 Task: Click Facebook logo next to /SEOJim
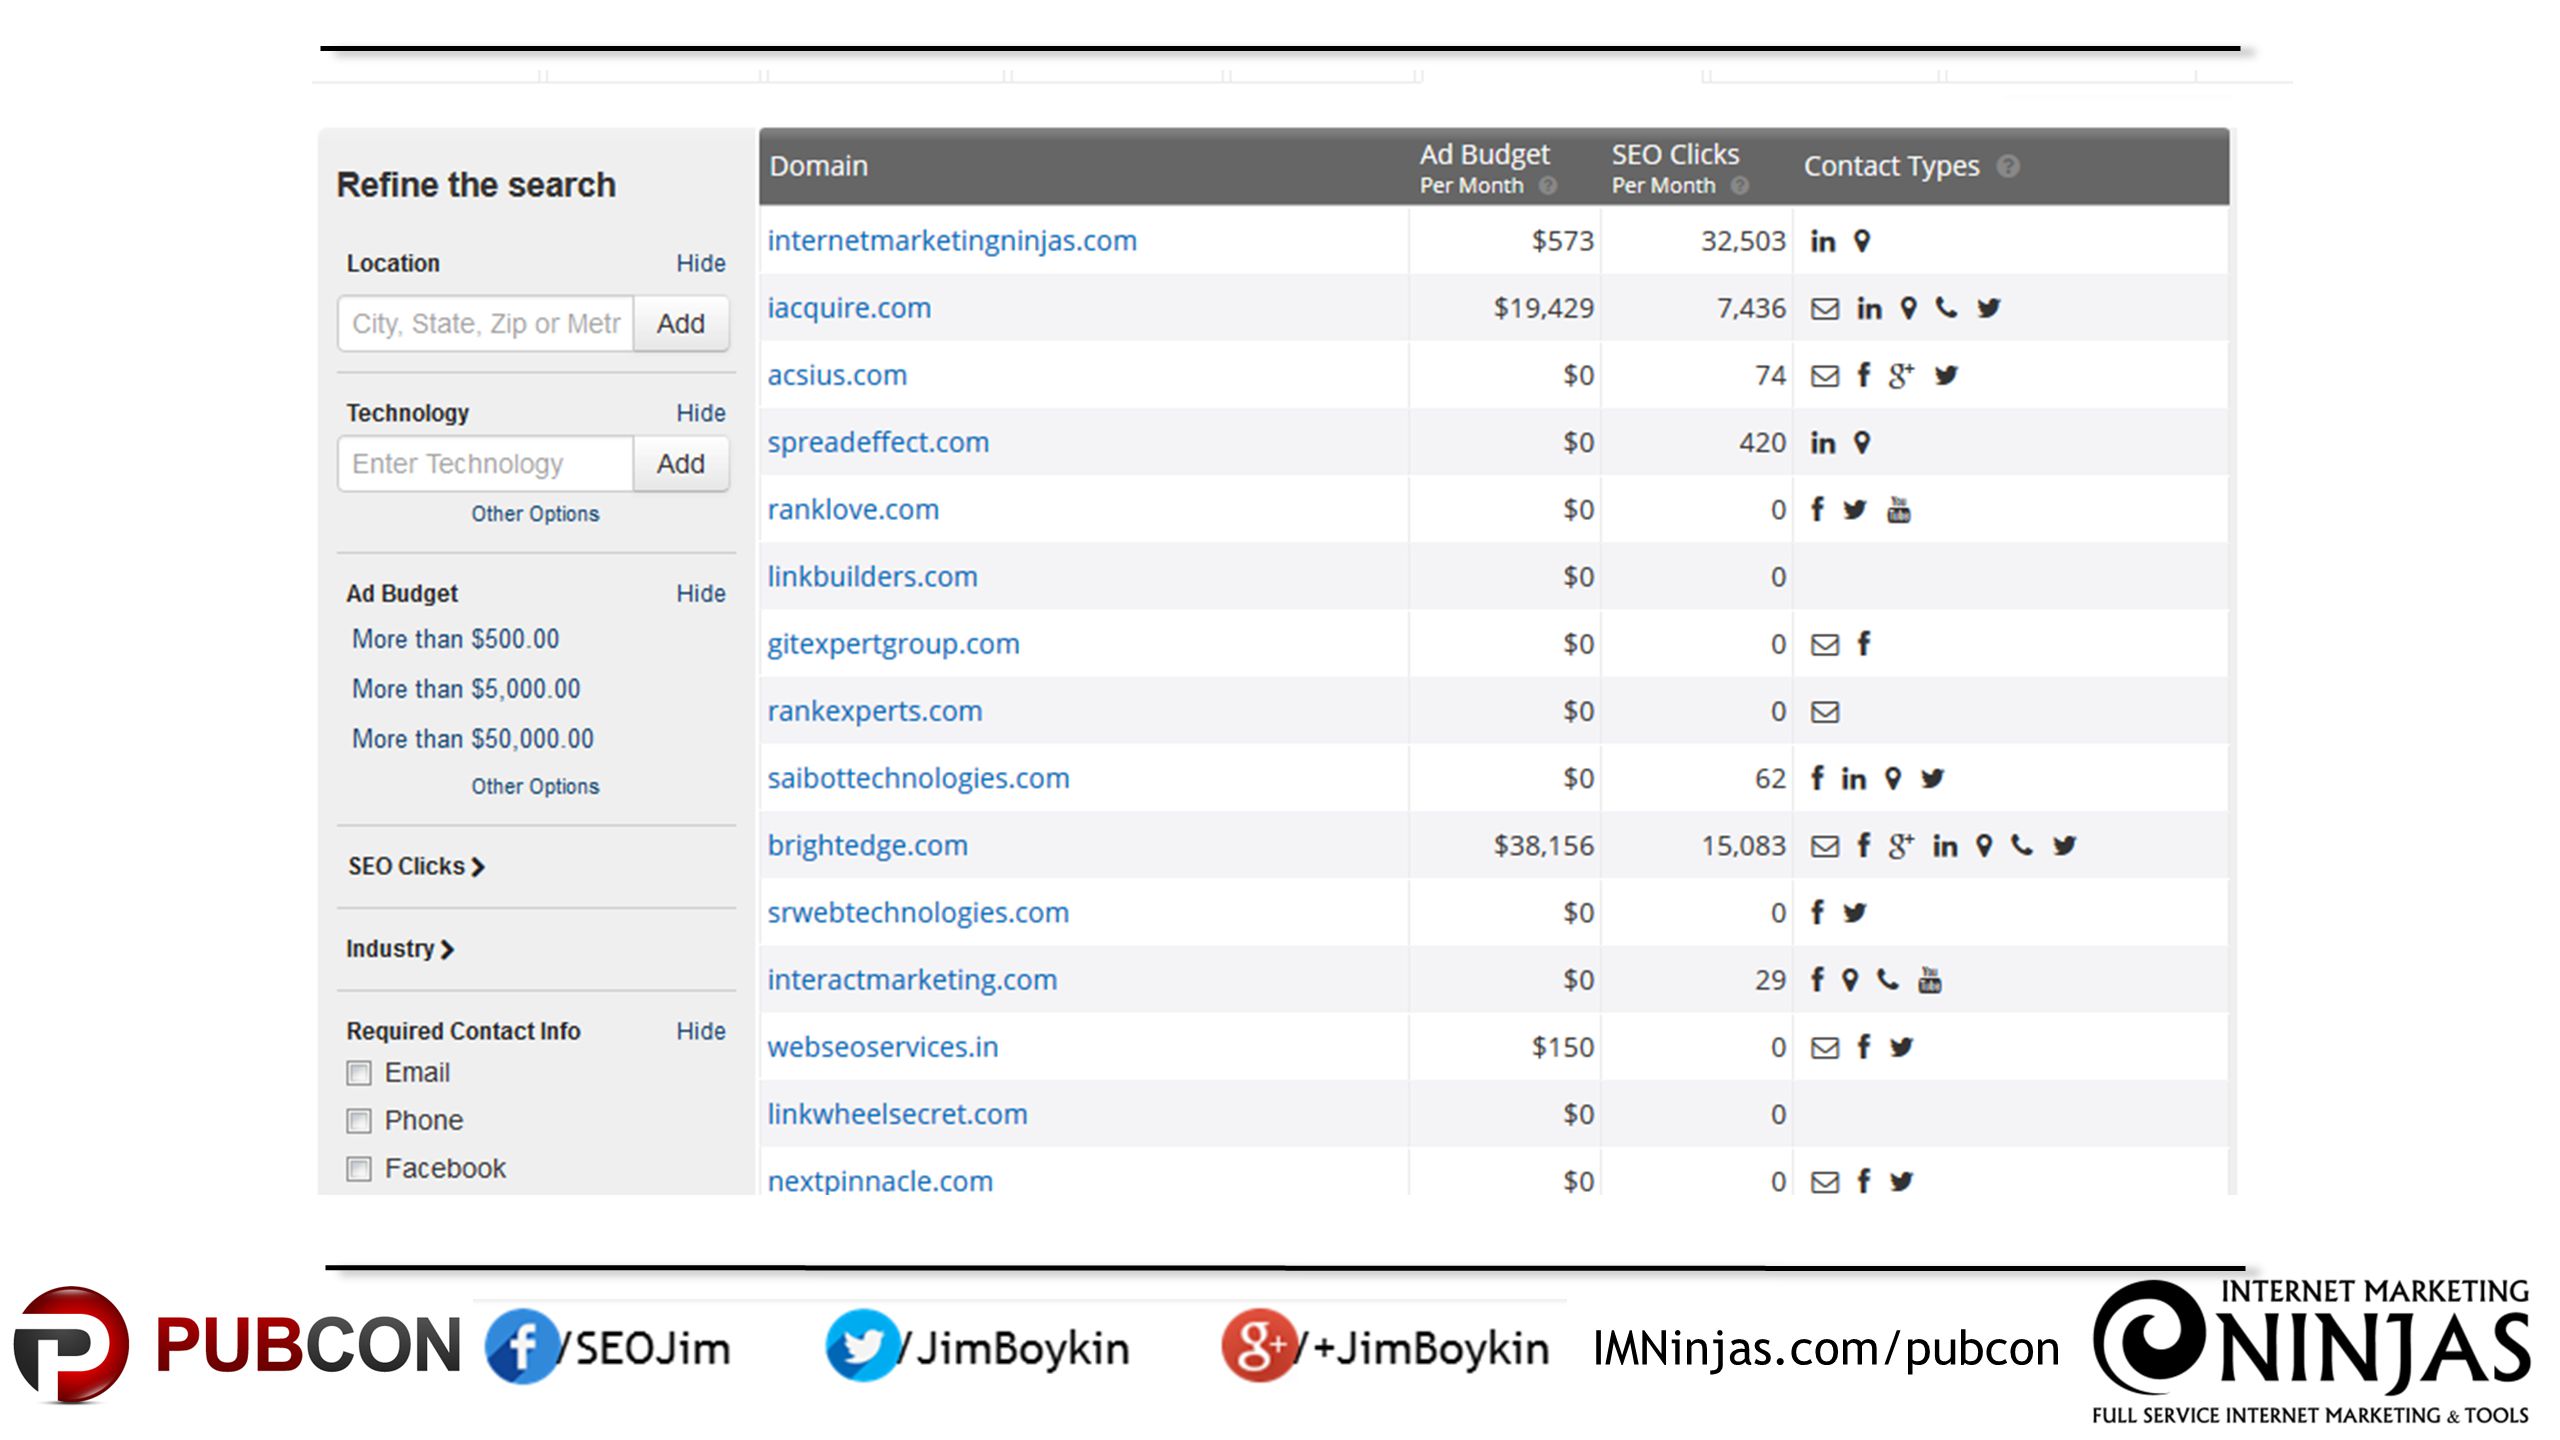522,1346
